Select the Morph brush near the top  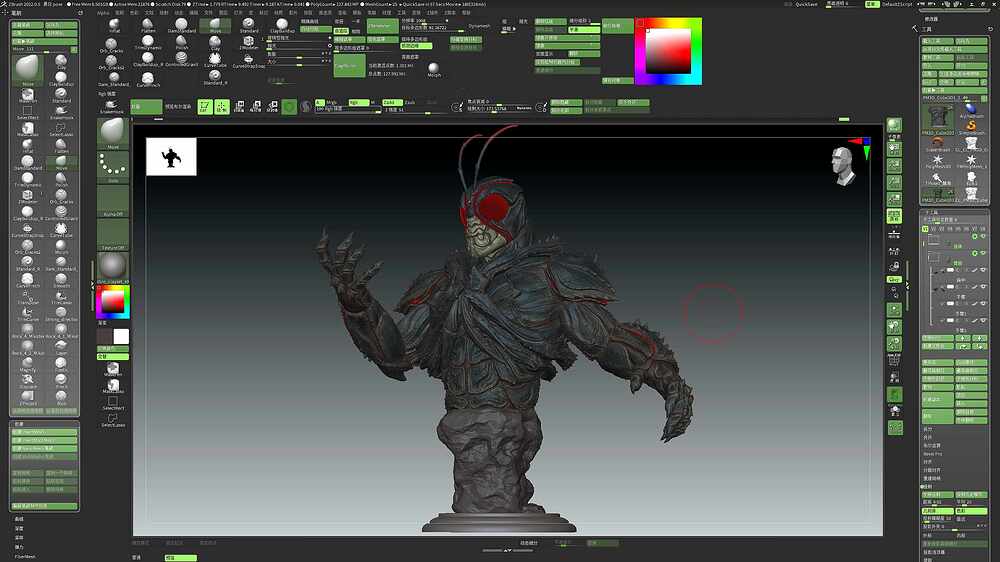(x=434, y=69)
